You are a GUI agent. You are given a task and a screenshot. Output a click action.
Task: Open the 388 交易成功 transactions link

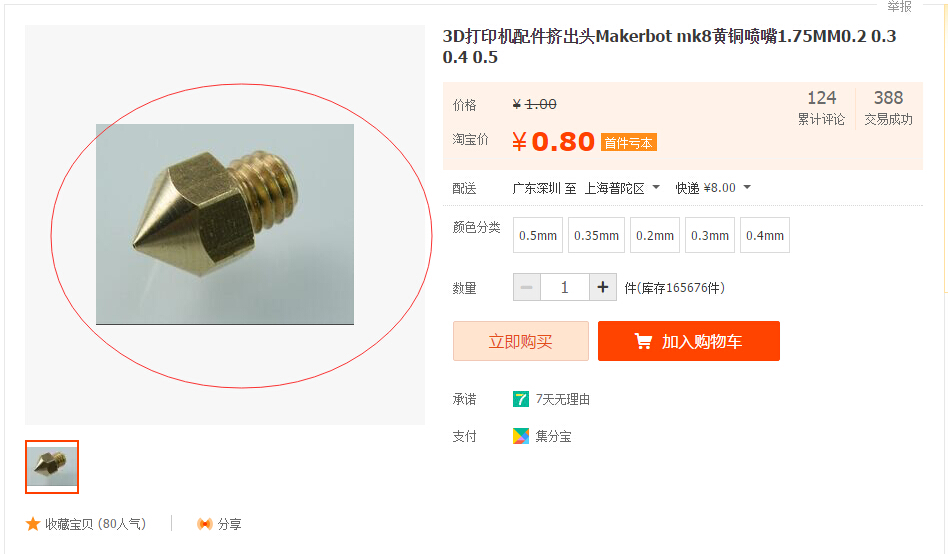pos(888,108)
